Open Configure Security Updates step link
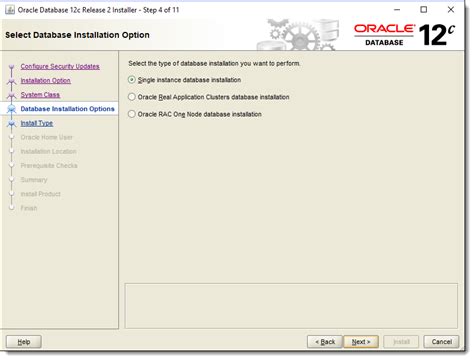The height and width of the screenshot is (360, 474). [x=60, y=66]
